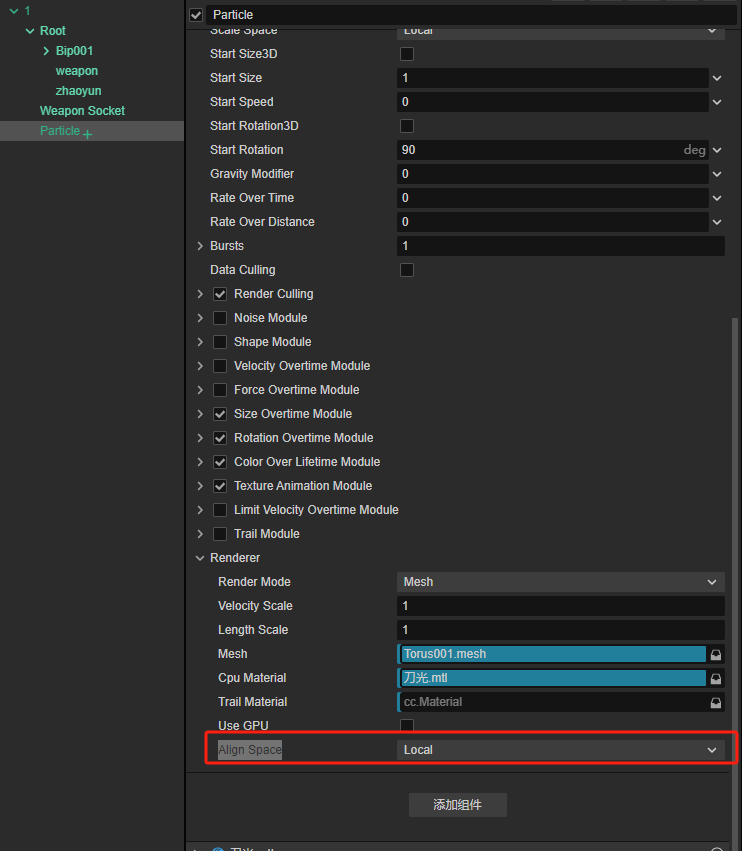Expand the Bip001 tree node
This screenshot has height=851, width=742.
(46, 51)
